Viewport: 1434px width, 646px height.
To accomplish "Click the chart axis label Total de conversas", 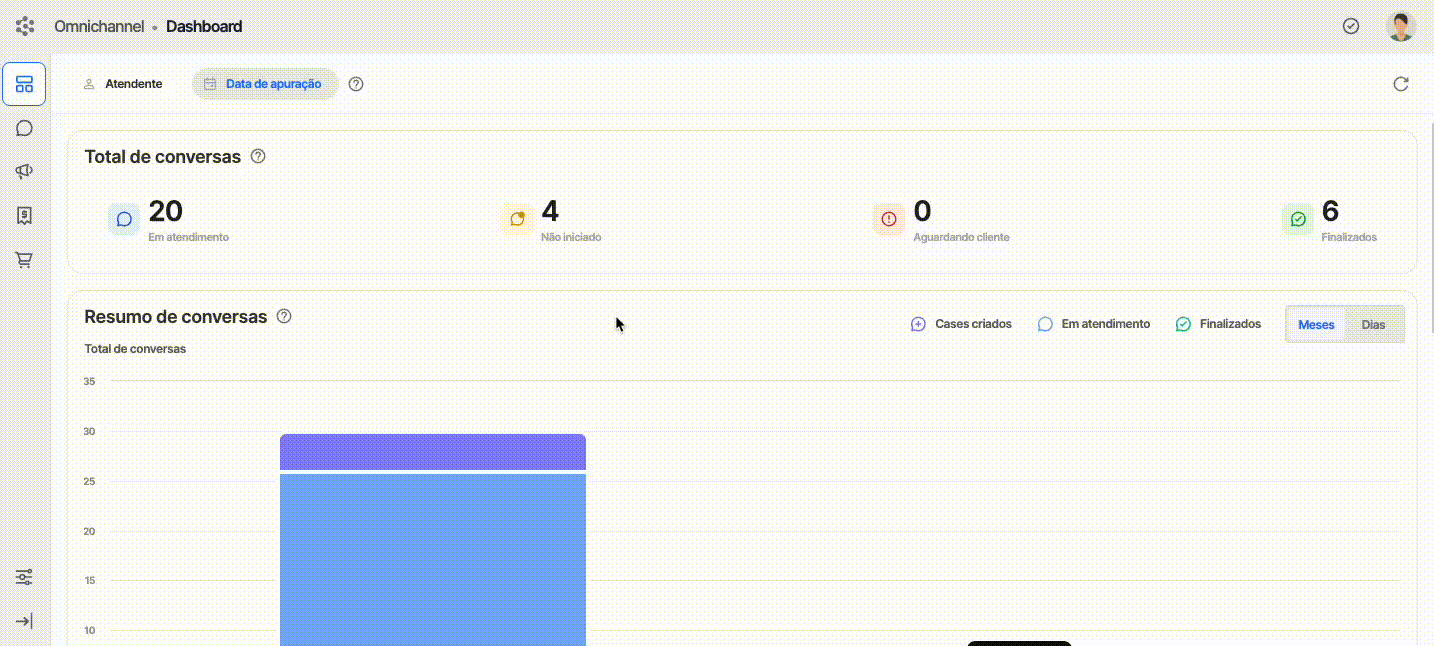I will point(135,349).
